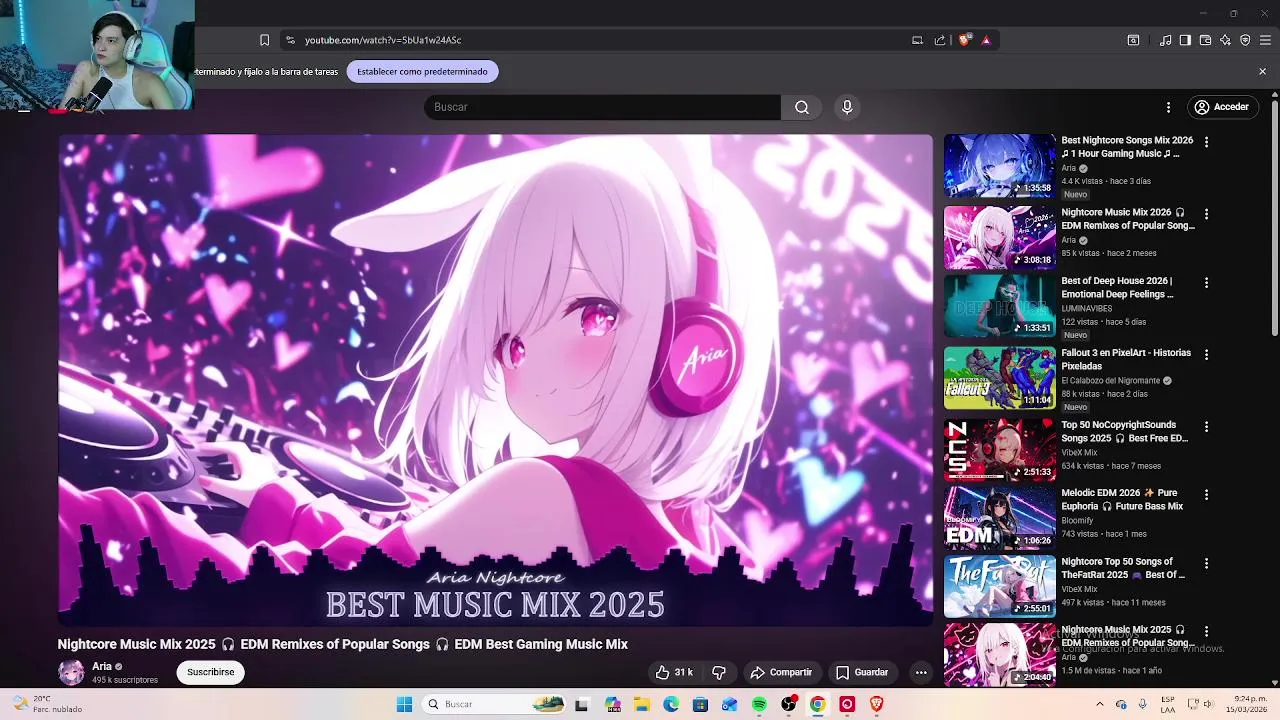Screen dimensions: 1280x720
Task: Subscribe to Aria with Suscribirse button
Action: click(x=210, y=672)
